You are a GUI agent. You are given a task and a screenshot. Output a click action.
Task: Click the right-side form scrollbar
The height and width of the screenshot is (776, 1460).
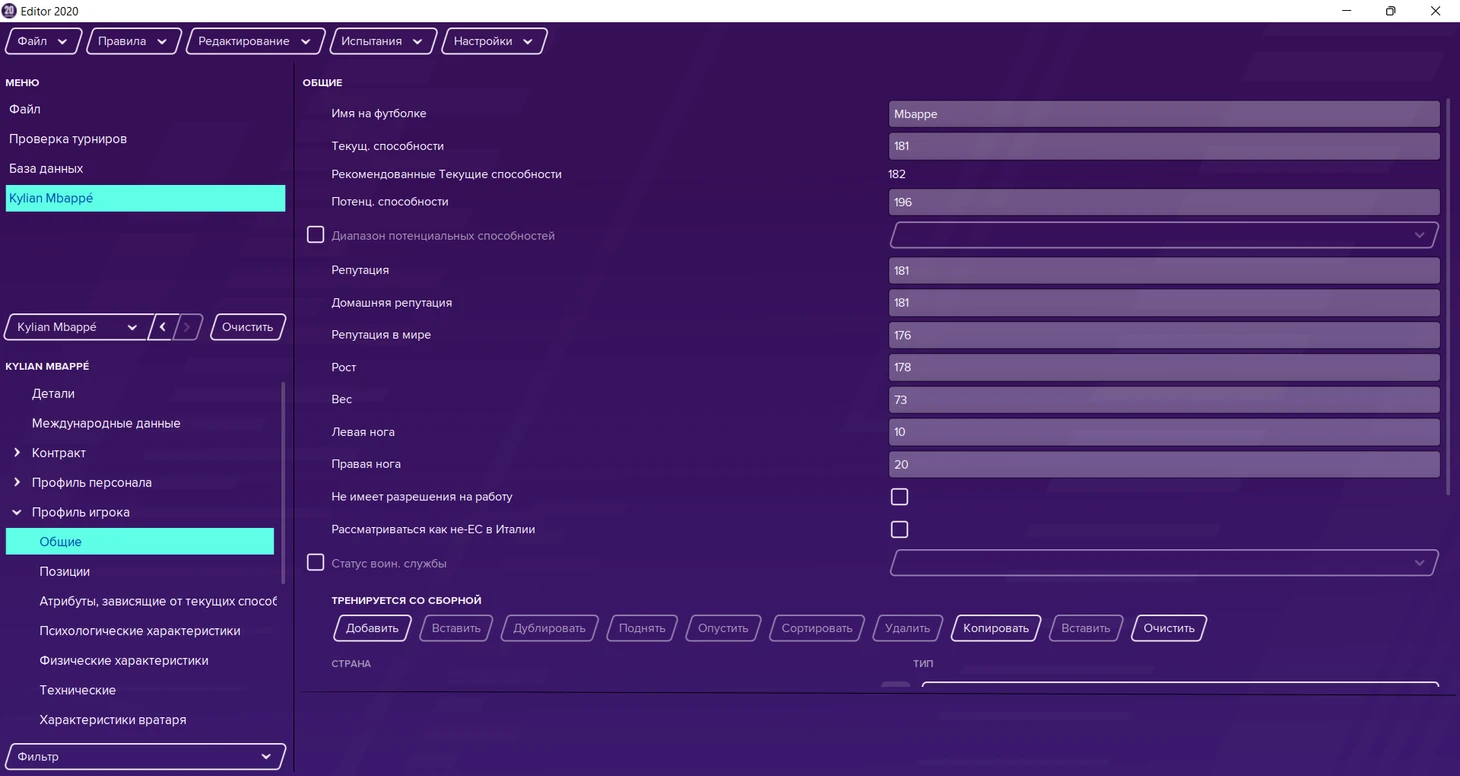pos(1449,296)
